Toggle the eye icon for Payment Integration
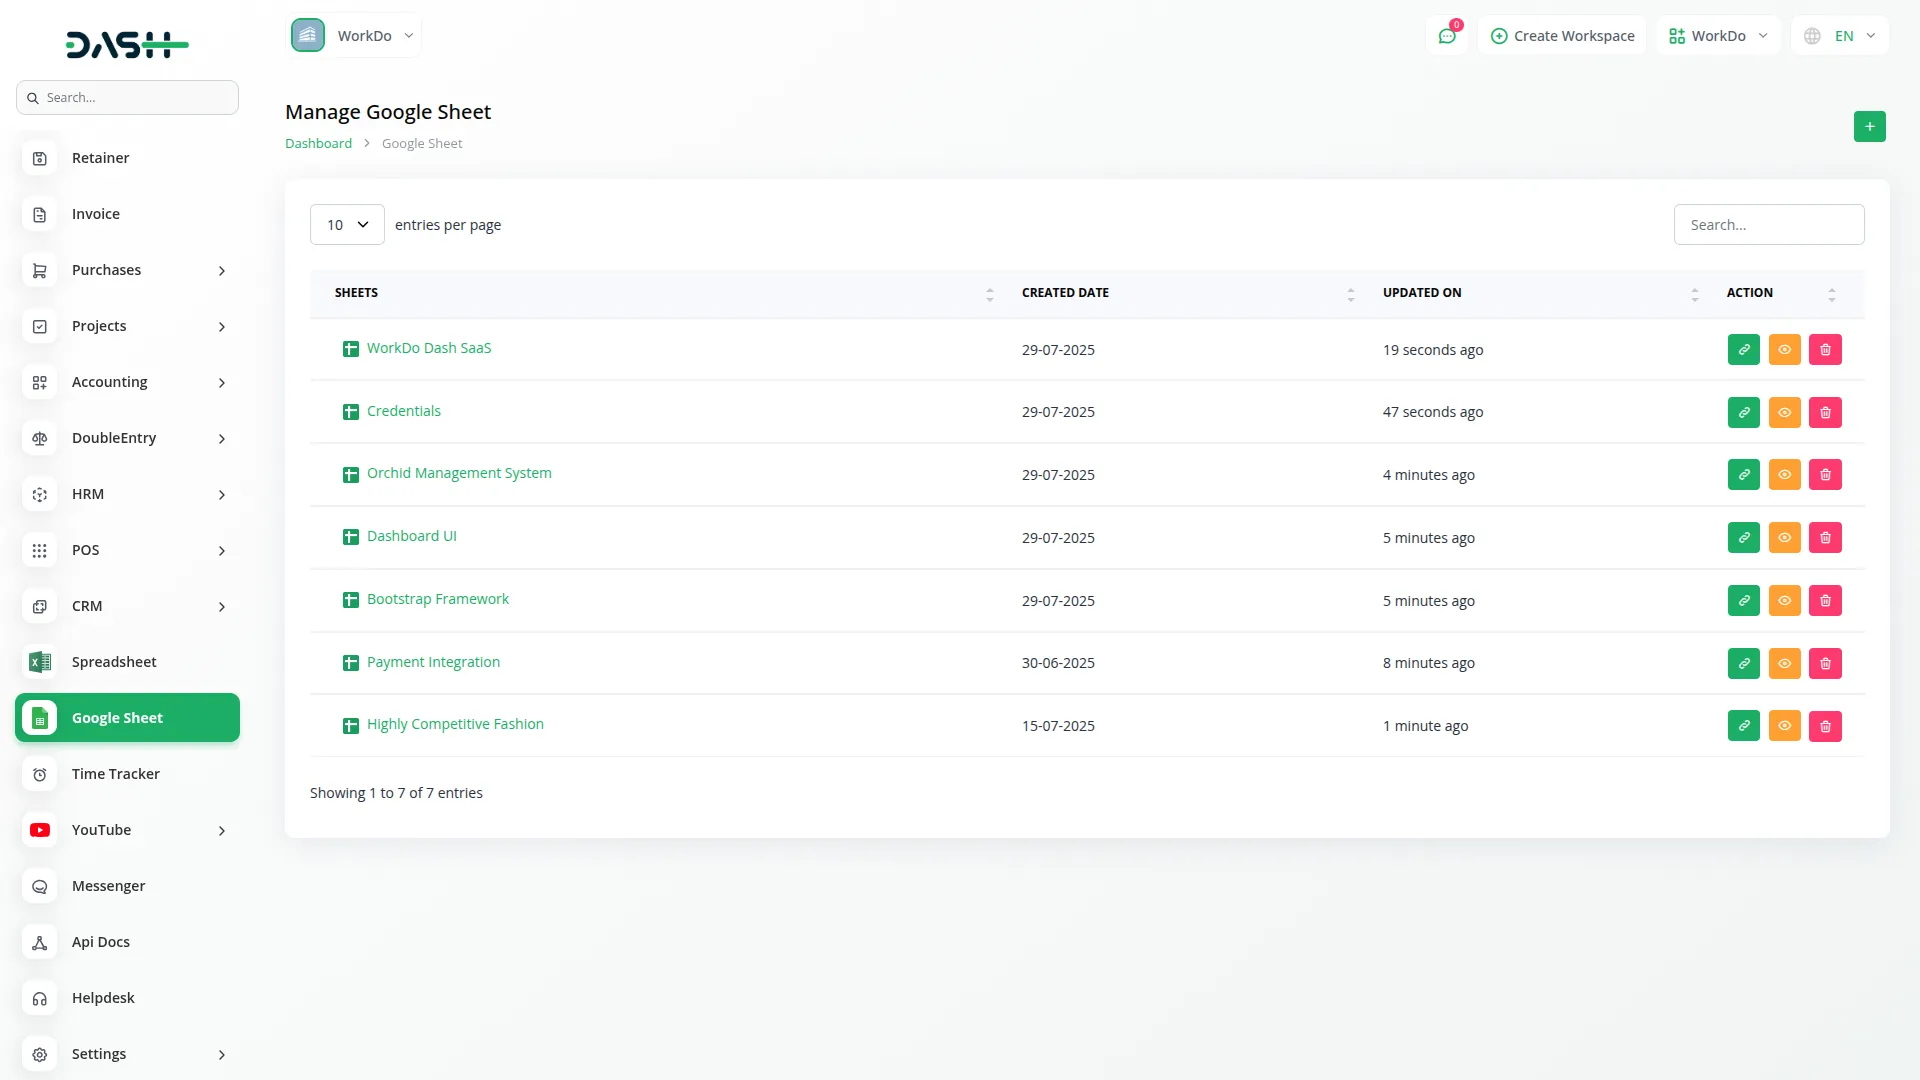The height and width of the screenshot is (1080, 1920). click(1784, 663)
